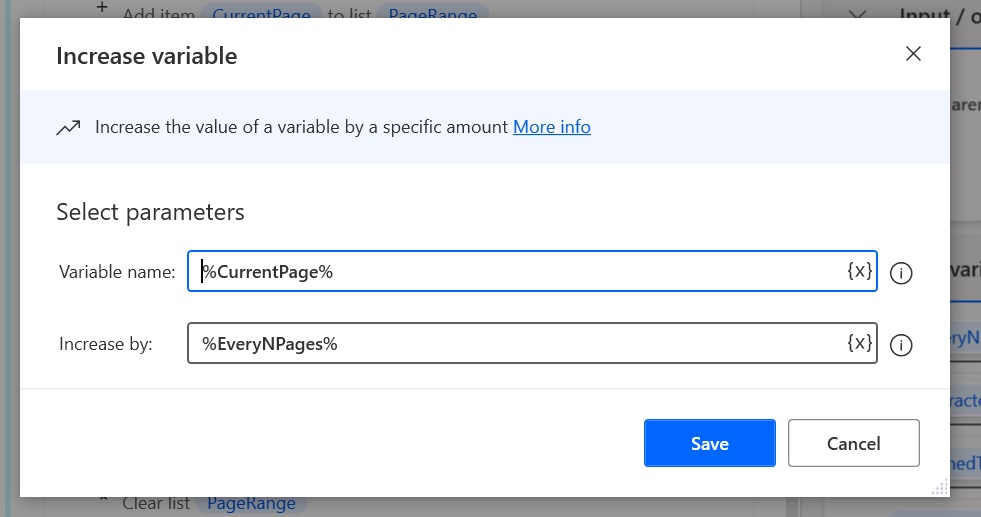Click the increase trend arrow icon

point(68,127)
